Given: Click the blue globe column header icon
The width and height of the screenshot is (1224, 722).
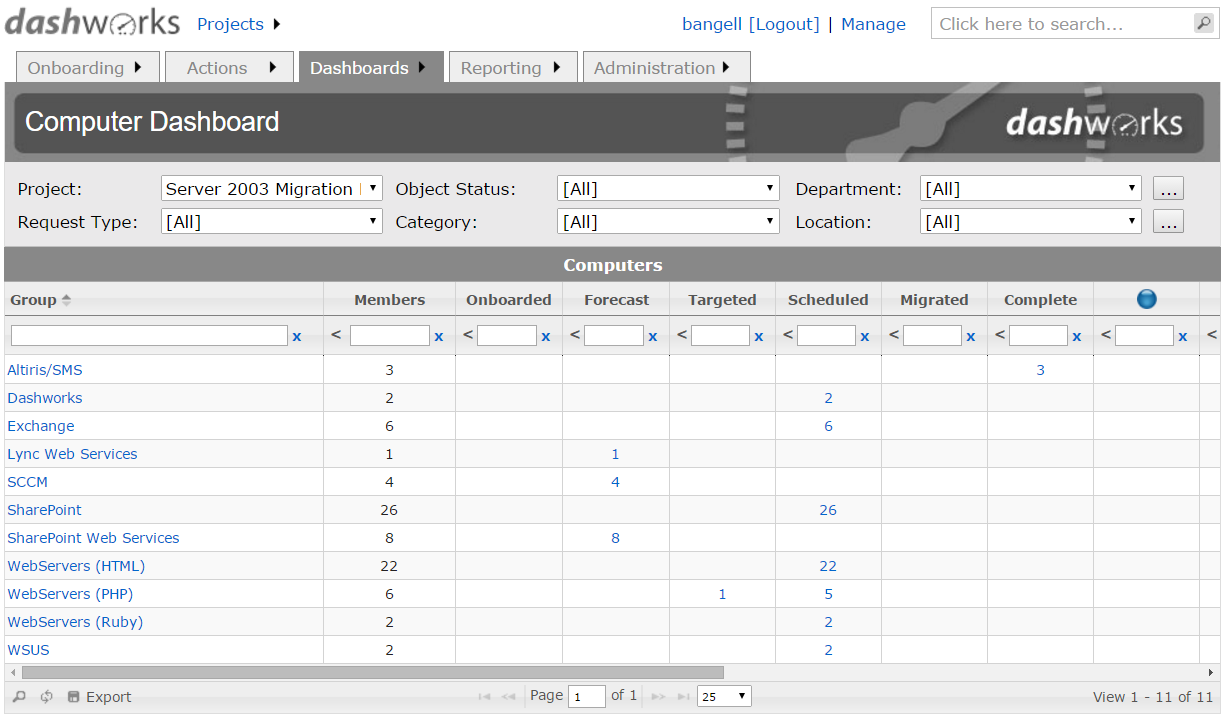Looking at the screenshot, I should pyautogui.click(x=1146, y=298).
